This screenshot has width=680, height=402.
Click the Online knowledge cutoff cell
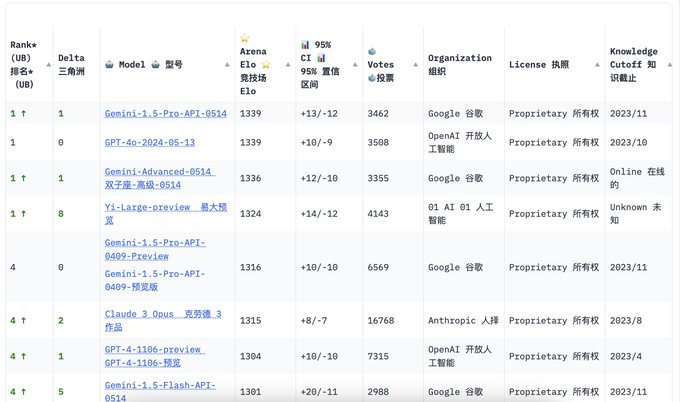coord(637,178)
